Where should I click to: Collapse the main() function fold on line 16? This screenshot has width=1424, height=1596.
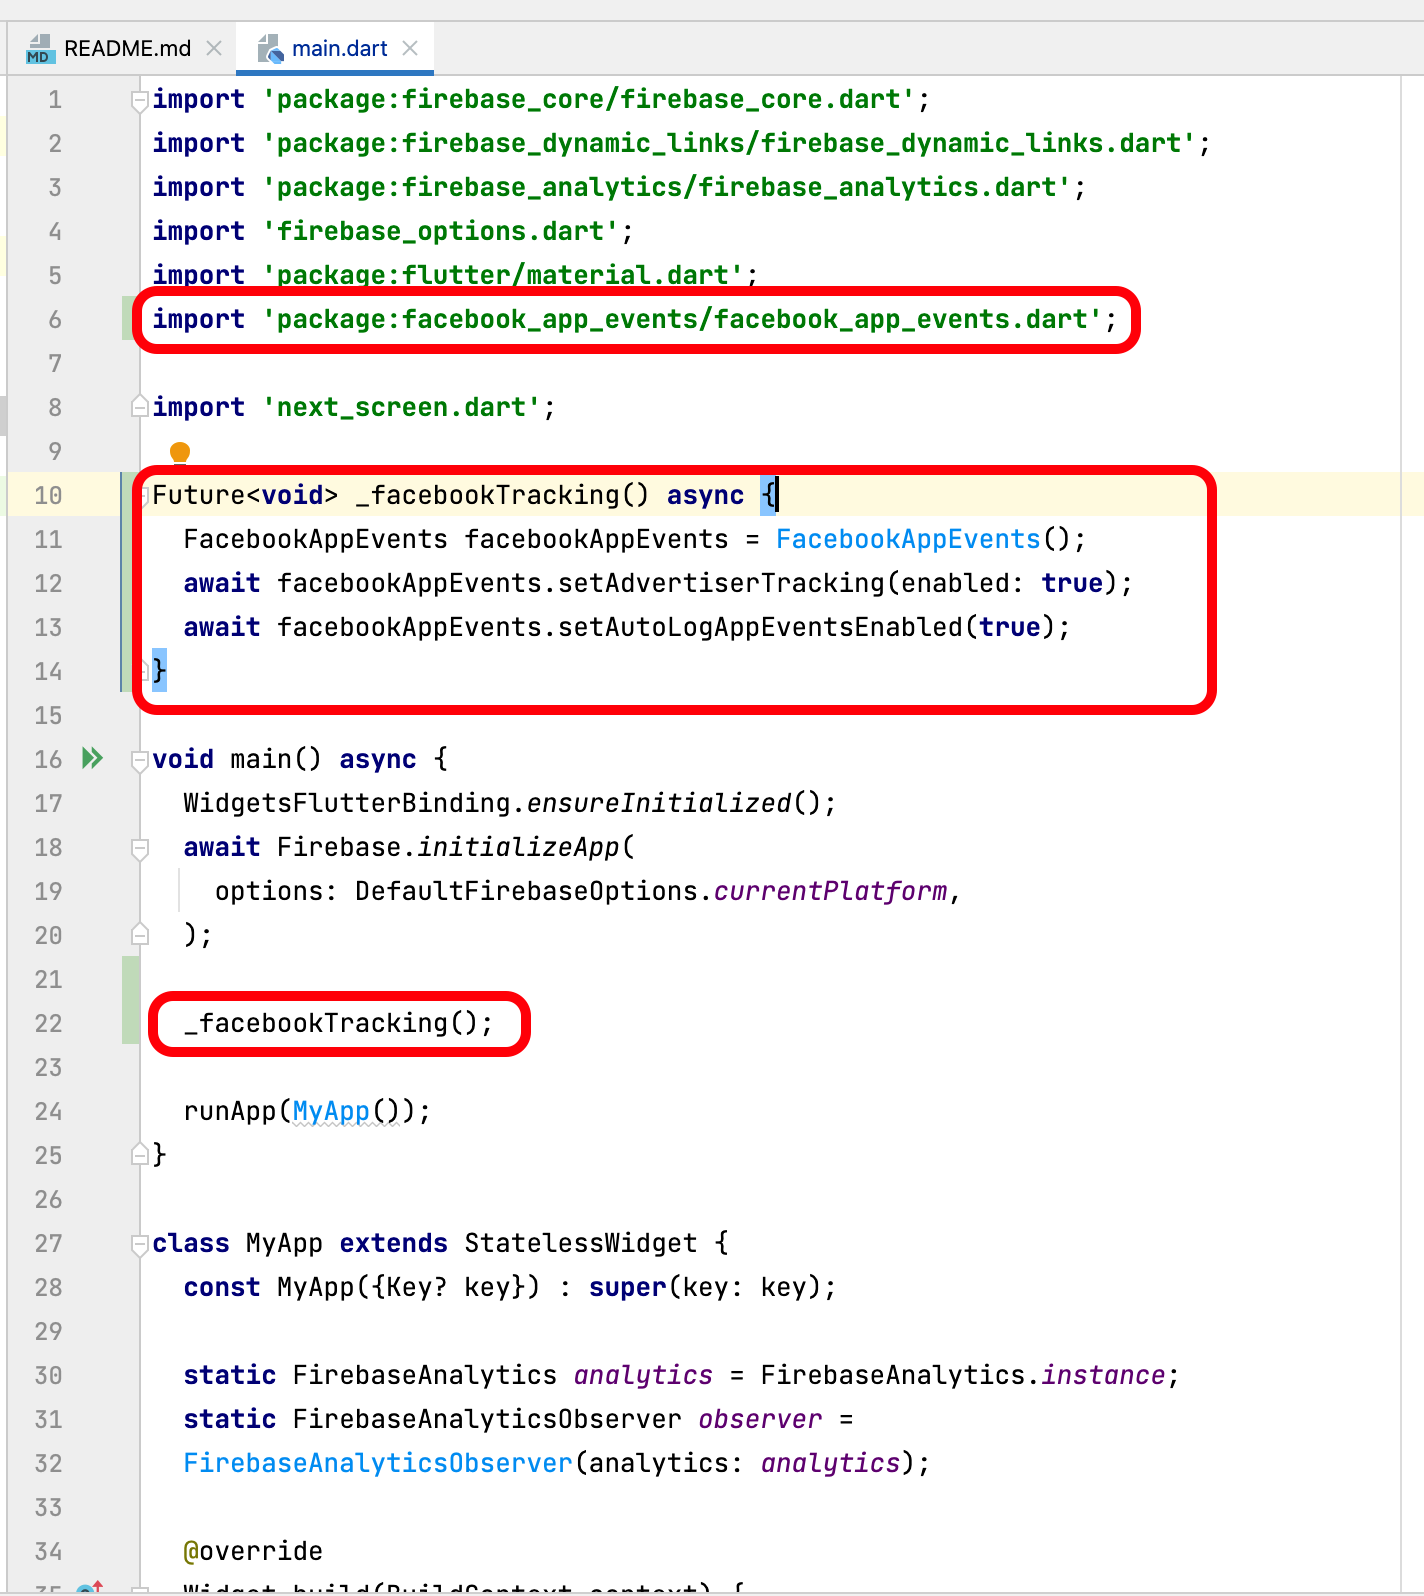tap(140, 760)
